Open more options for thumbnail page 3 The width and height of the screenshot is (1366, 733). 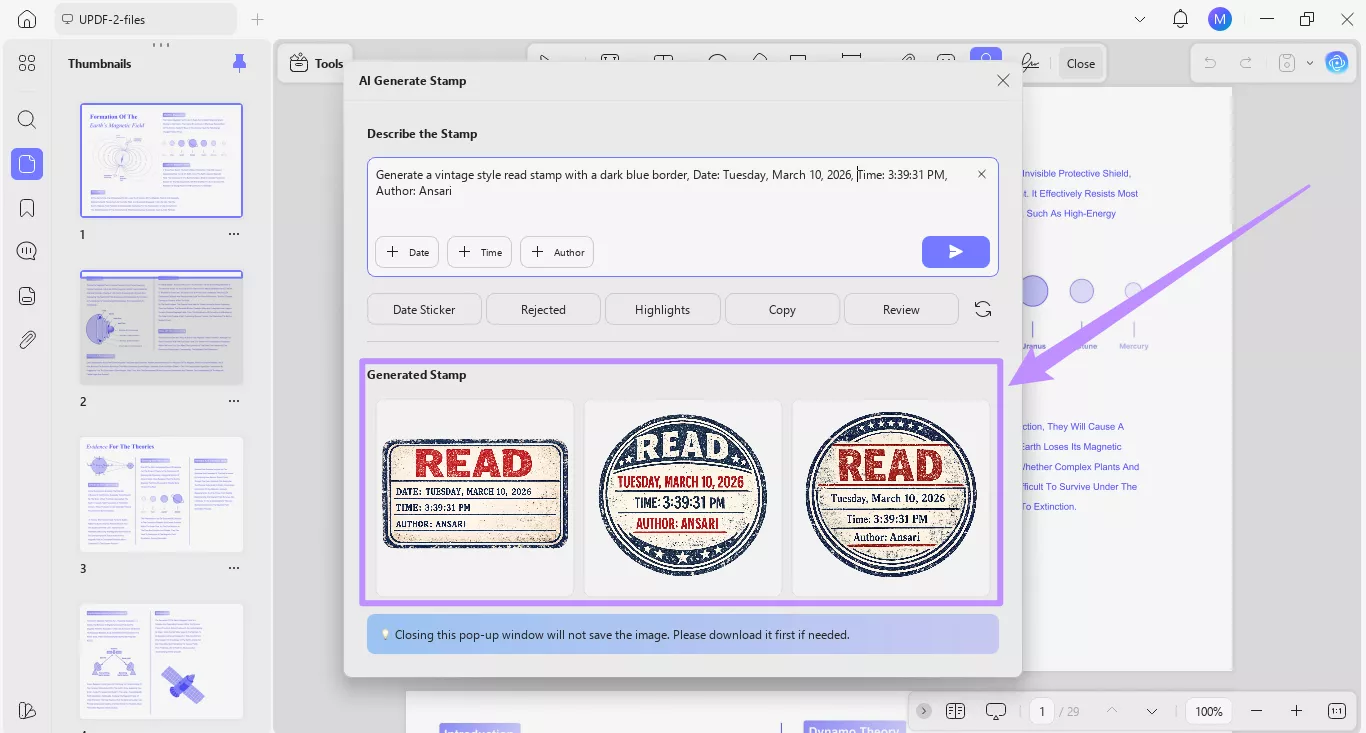(x=234, y=568)
